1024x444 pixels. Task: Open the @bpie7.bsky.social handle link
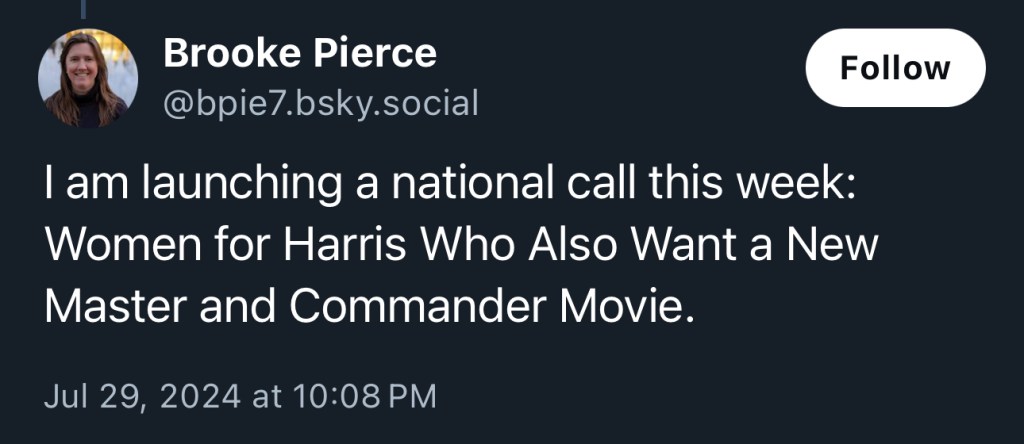click(320, 101)
